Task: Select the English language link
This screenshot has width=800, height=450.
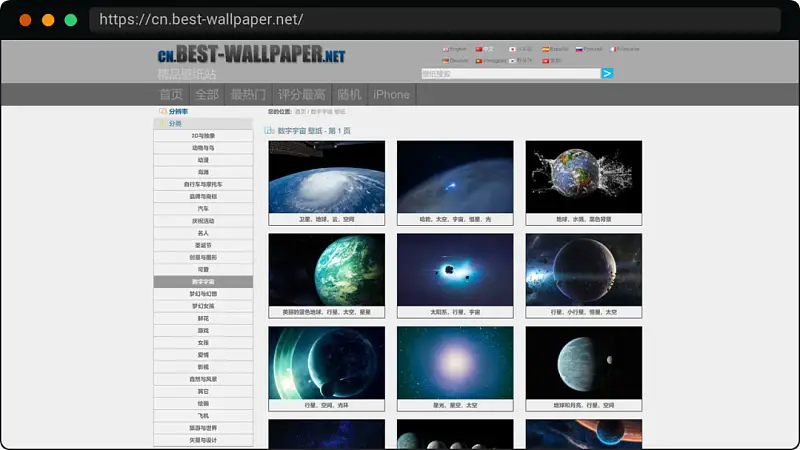Action: click(458, 49)
